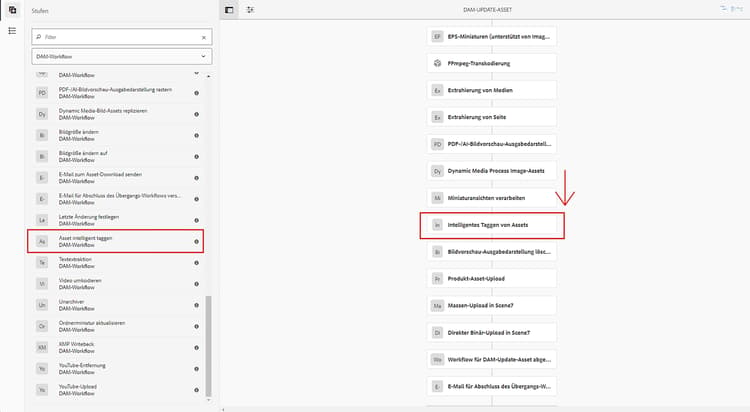Click the DAM-UPDATE-ASSET workflow title
The height and width of the screenshot is (412, 750).
[487, 10]
